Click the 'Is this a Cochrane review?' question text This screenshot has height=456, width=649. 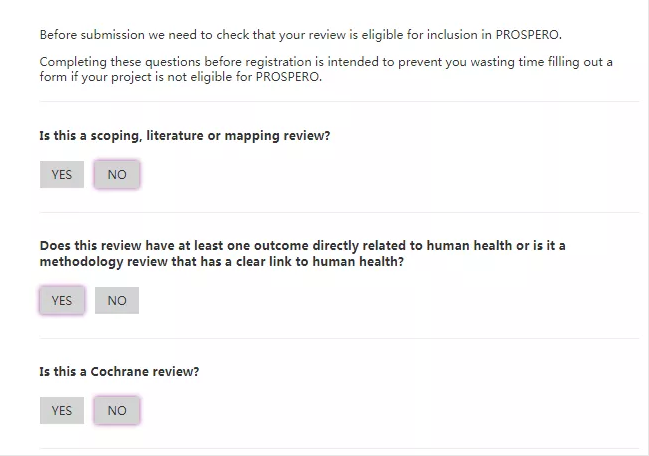pos(119,371)
